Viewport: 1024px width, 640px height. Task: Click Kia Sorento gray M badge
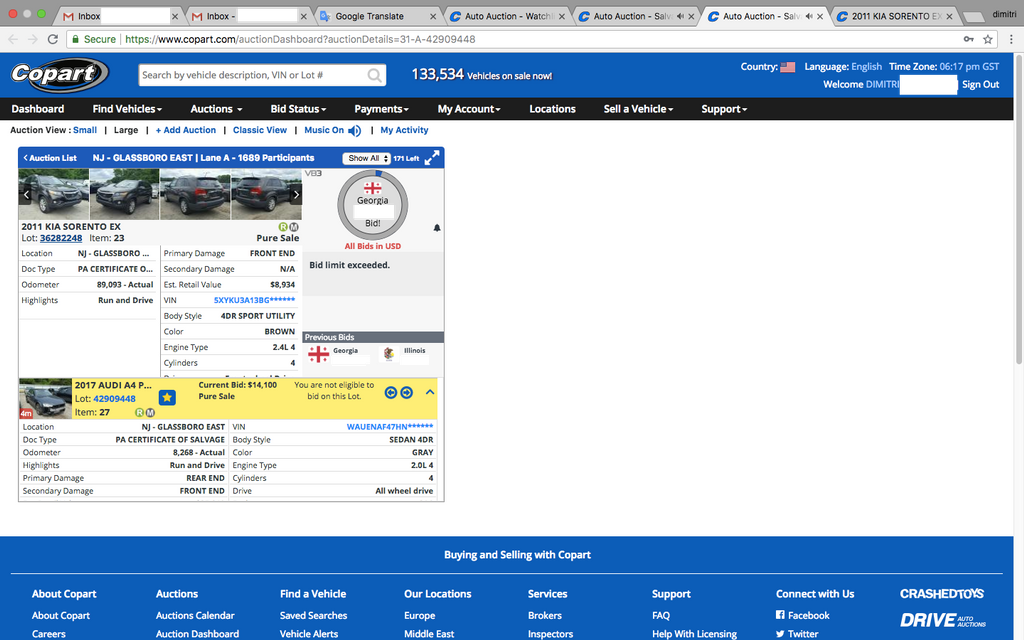294,227
